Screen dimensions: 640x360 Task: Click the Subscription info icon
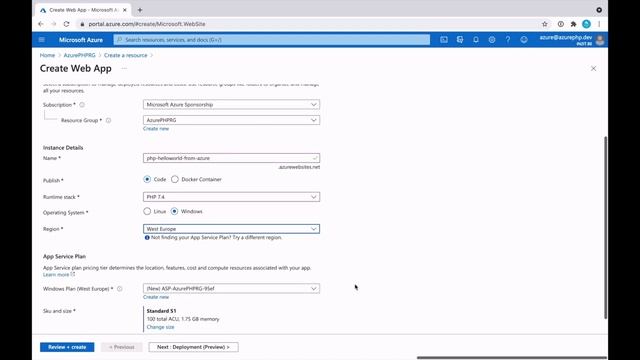click(x=82, y=105)
